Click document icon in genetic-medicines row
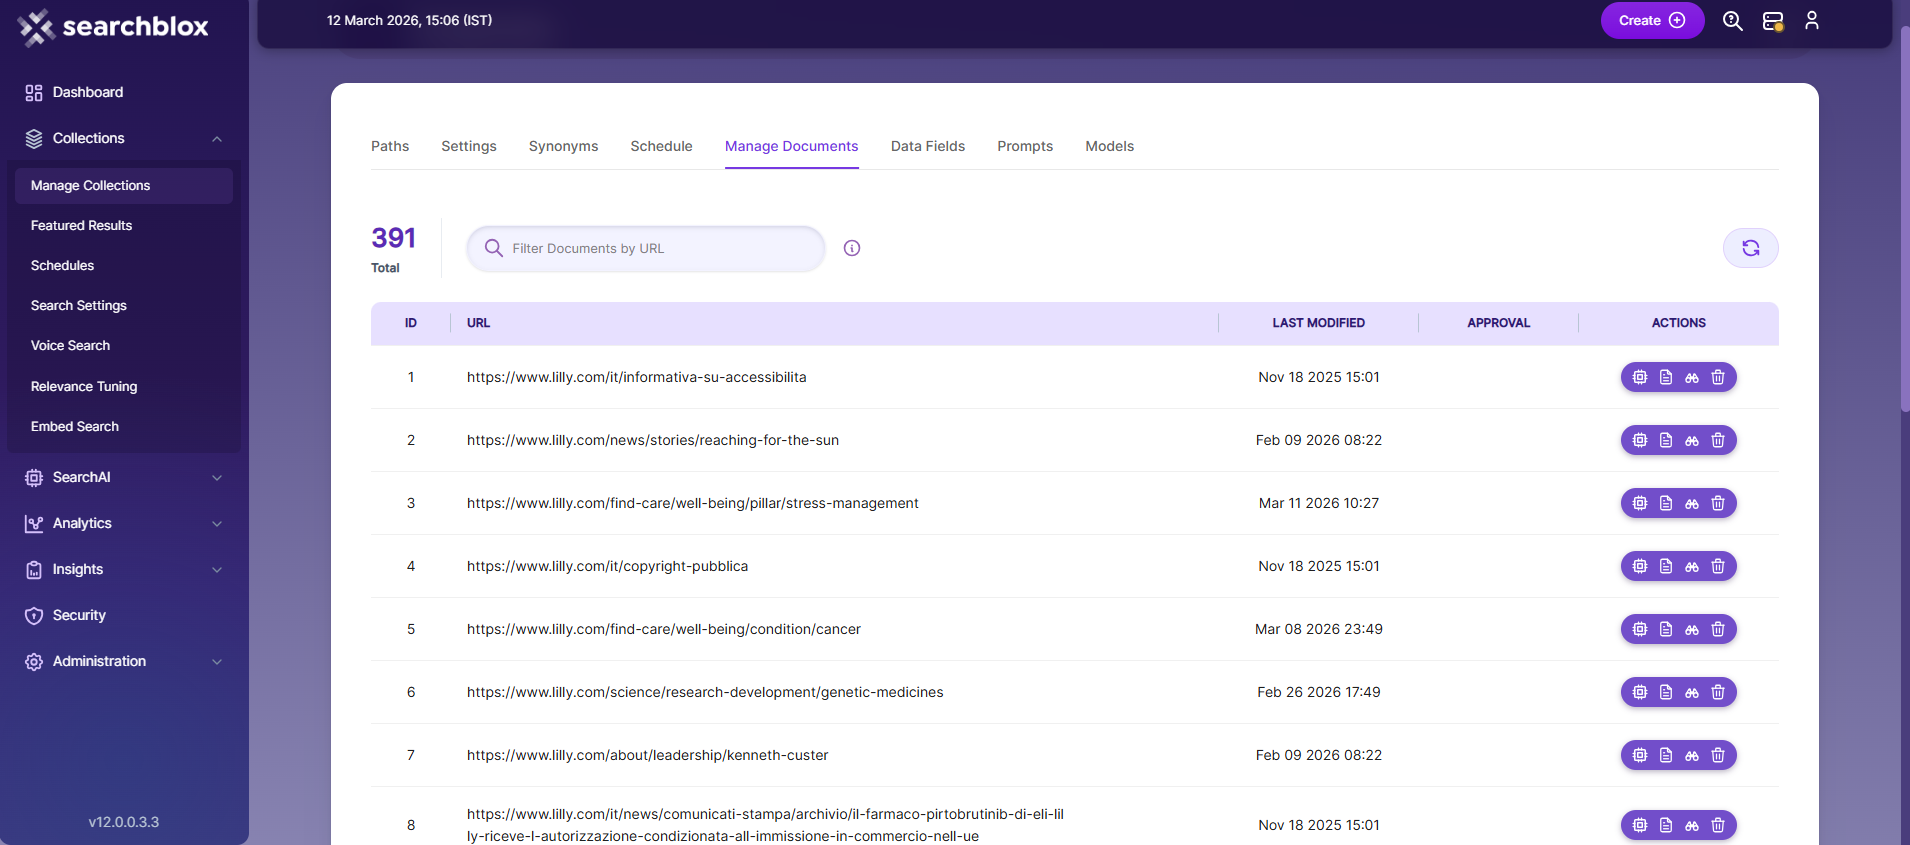1910x845 pixels. pos(1666,692)
